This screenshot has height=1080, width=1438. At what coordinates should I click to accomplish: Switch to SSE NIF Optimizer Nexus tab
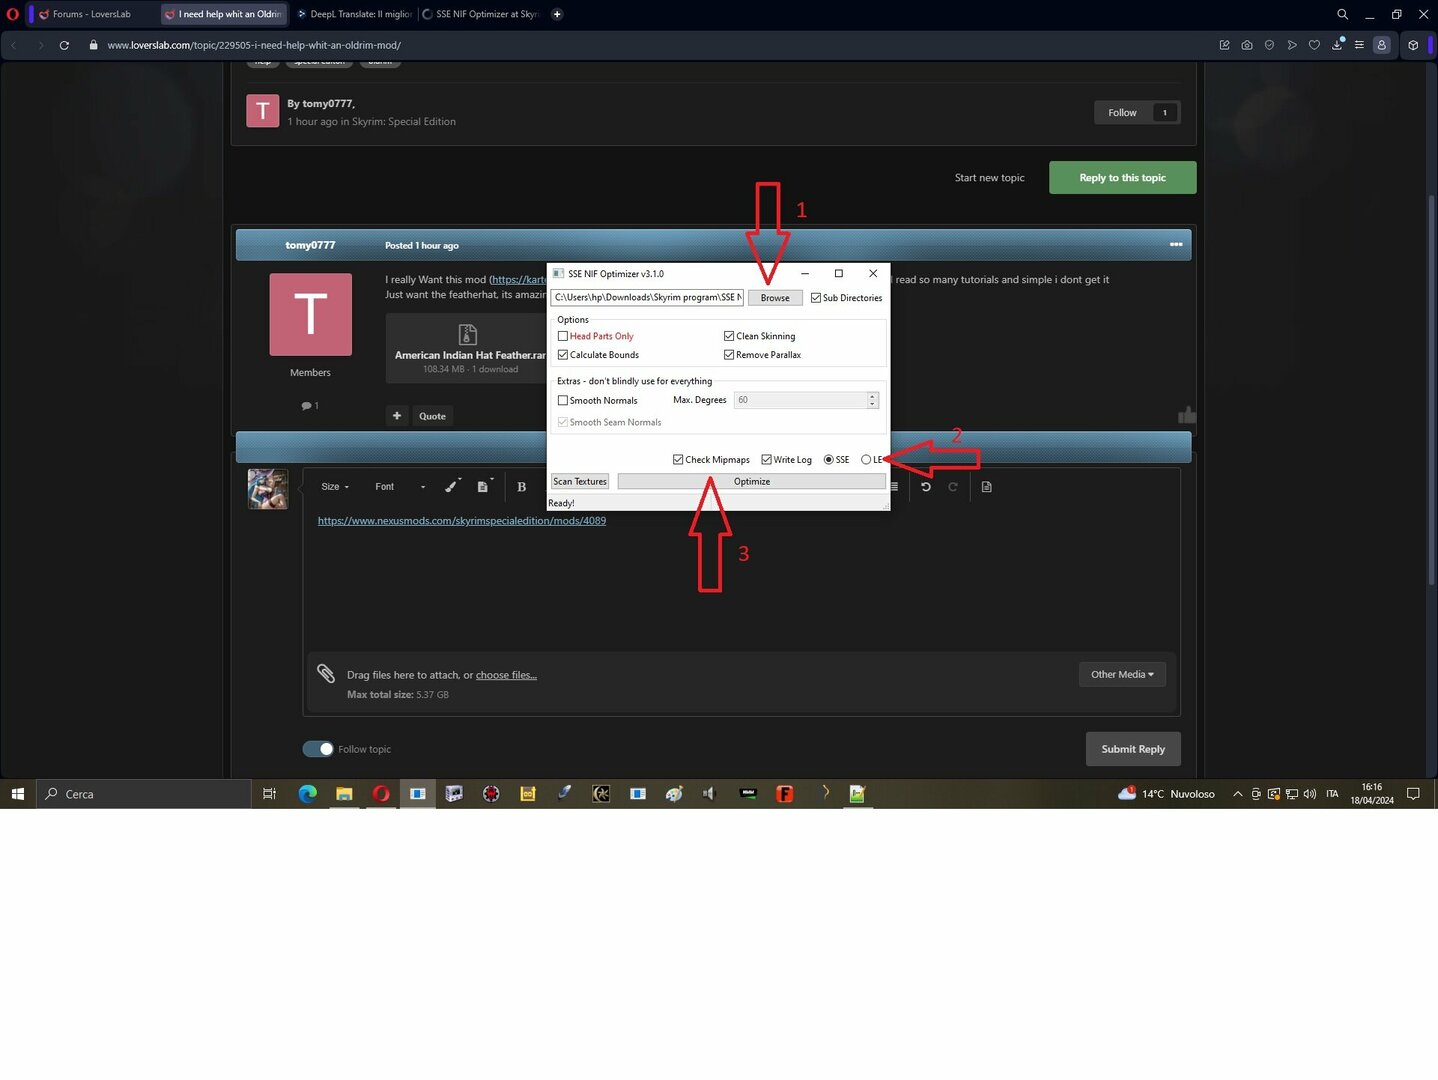coord(480,14)
